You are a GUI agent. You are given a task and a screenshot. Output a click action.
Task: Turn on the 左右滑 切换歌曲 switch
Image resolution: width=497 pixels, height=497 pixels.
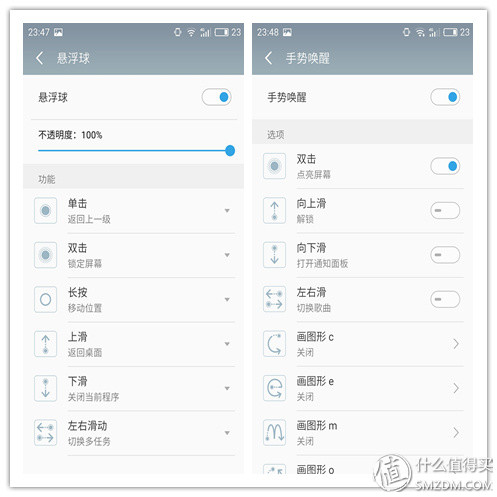(x=445, y=299)
